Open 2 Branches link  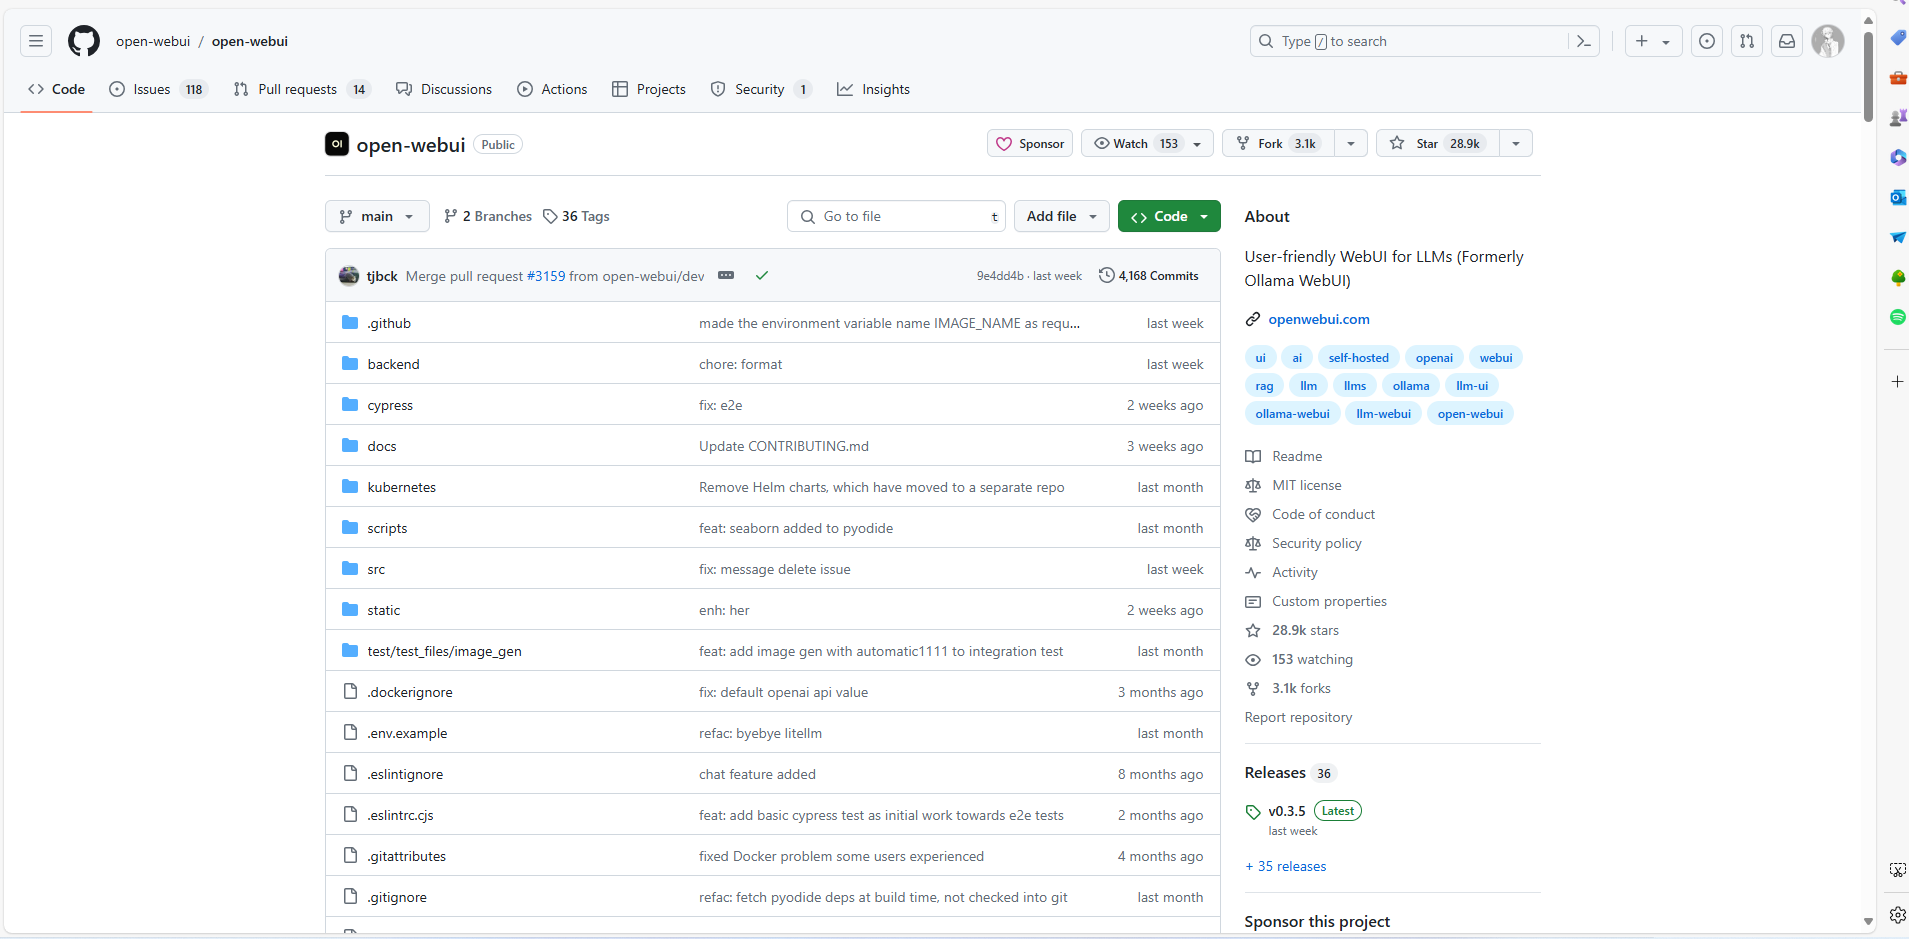coord(488,216)
